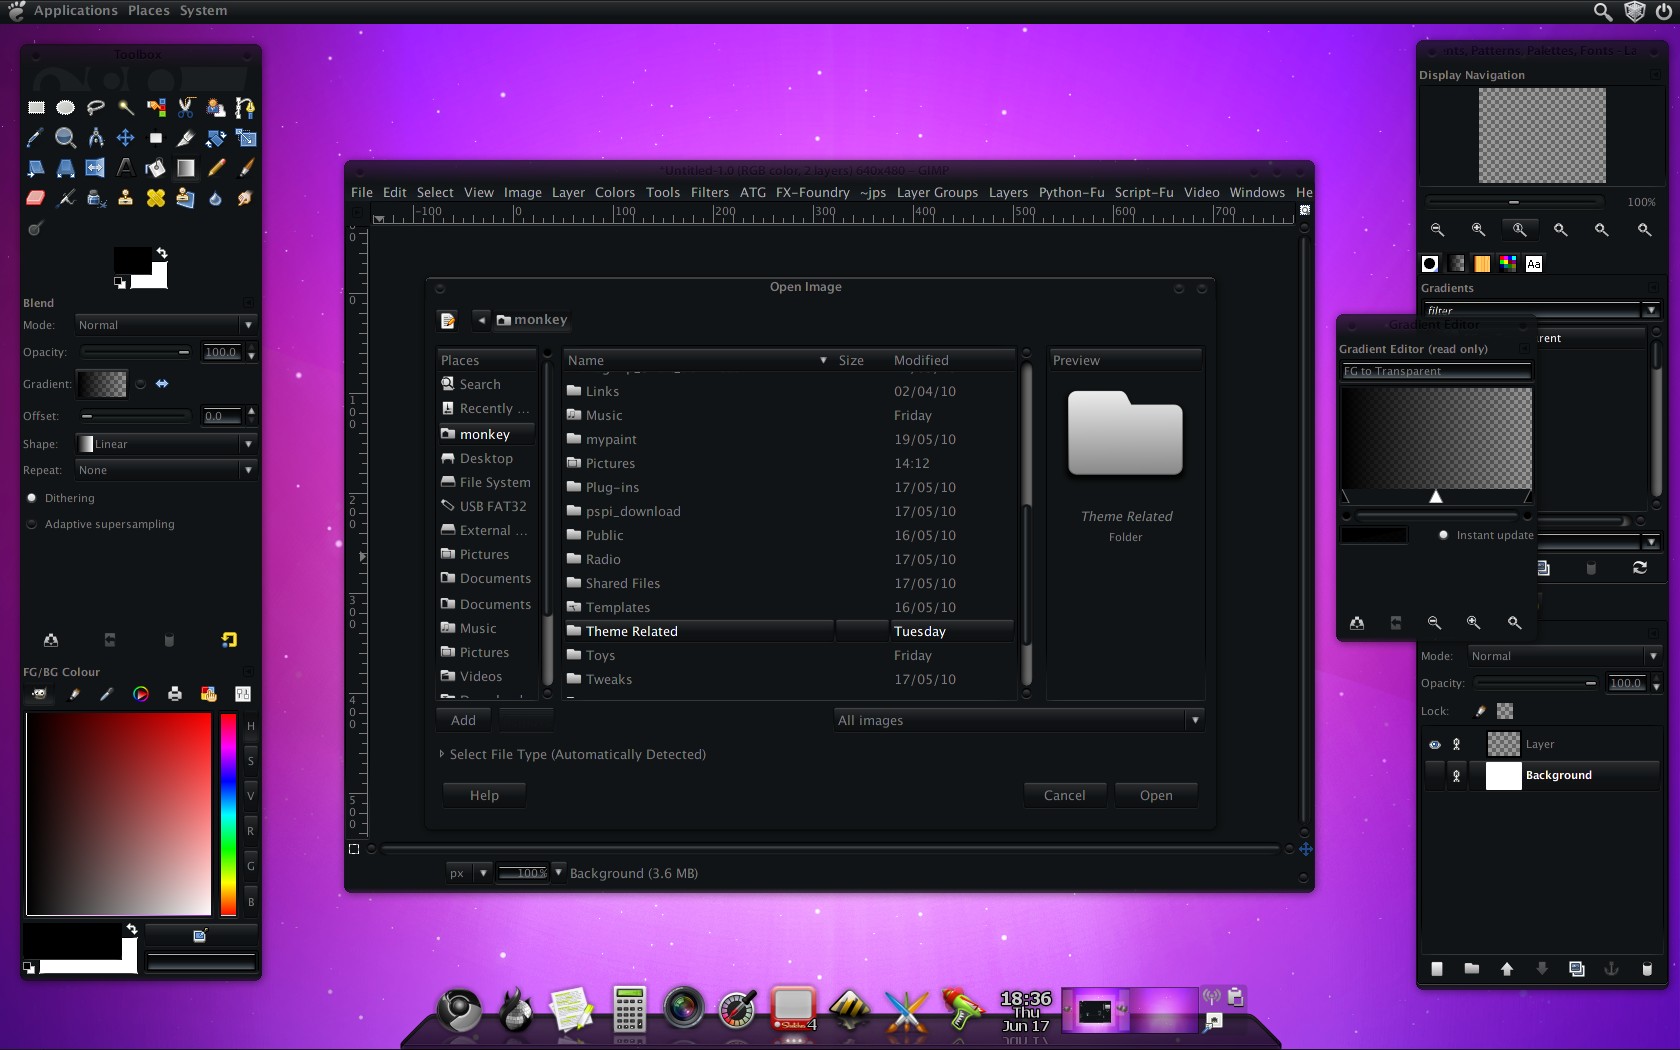Screen dimensions: 1680x1050
Task: Open the 100% zoom dropdown arrow
Action: [x=558, y=872]
